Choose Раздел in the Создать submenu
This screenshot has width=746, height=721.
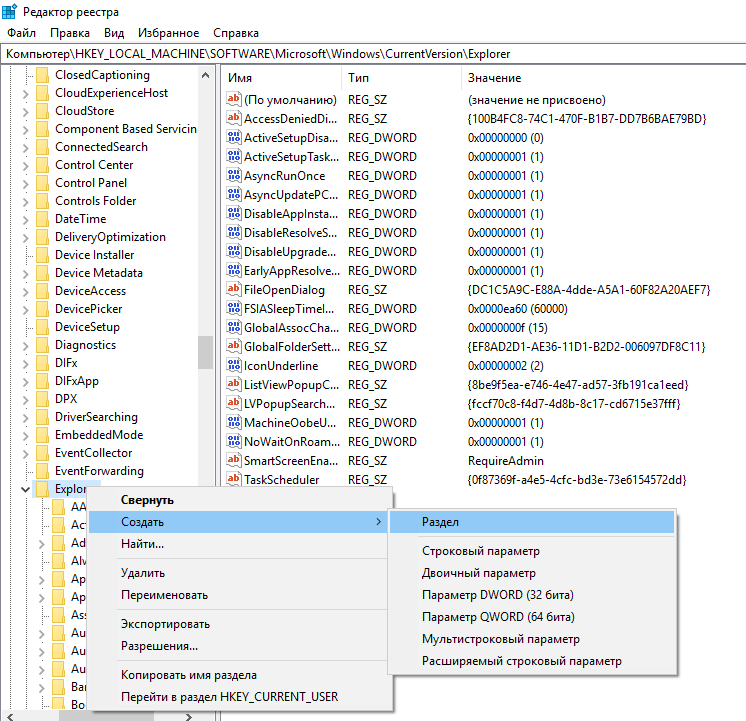531,522
